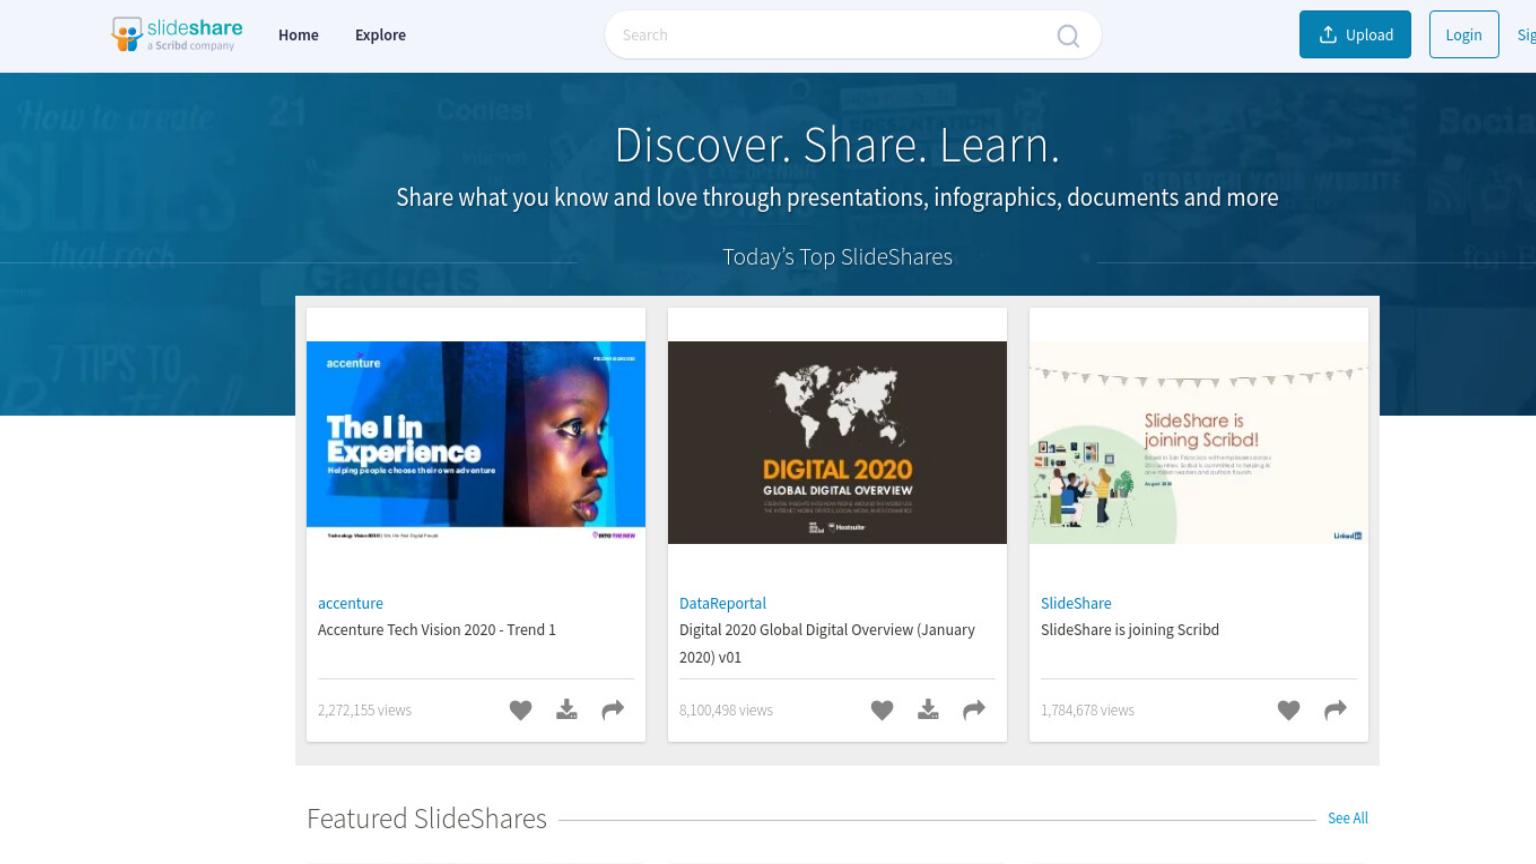This screenshot has height=864, width=1536.
Task: Share the Accenture Tech Vision slideshare
Action: pyautogui.click(x=613, y=710)
